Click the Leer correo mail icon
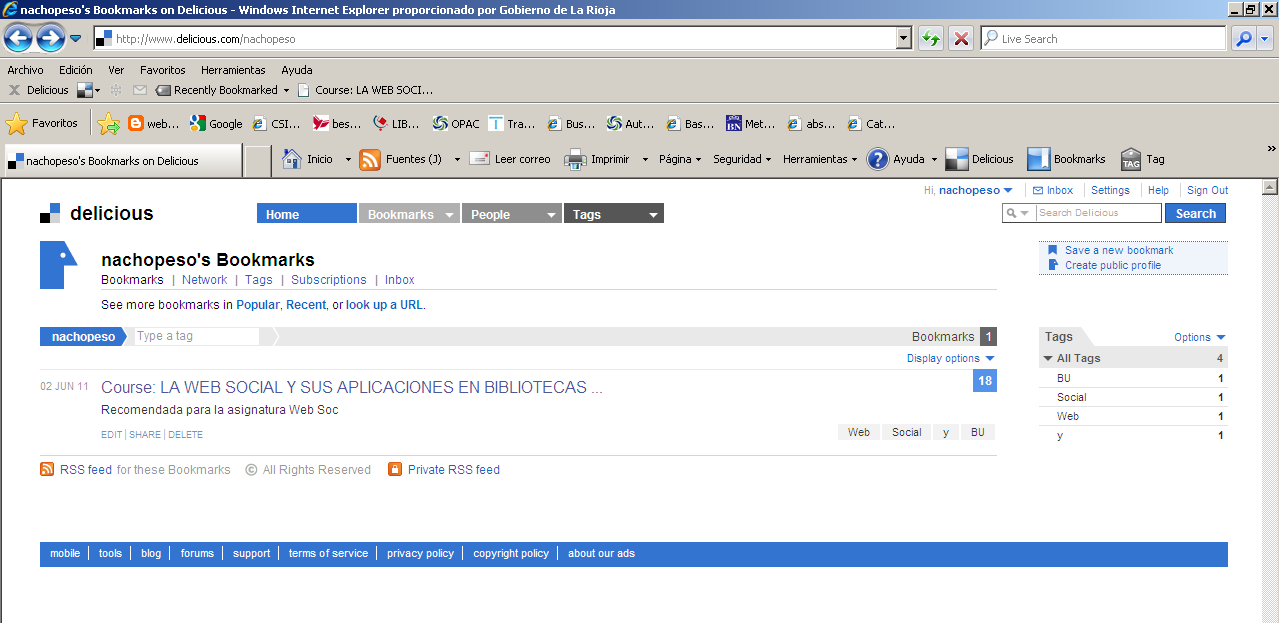Viewport: 1279px width, 623px height. [x=480, y=159]
